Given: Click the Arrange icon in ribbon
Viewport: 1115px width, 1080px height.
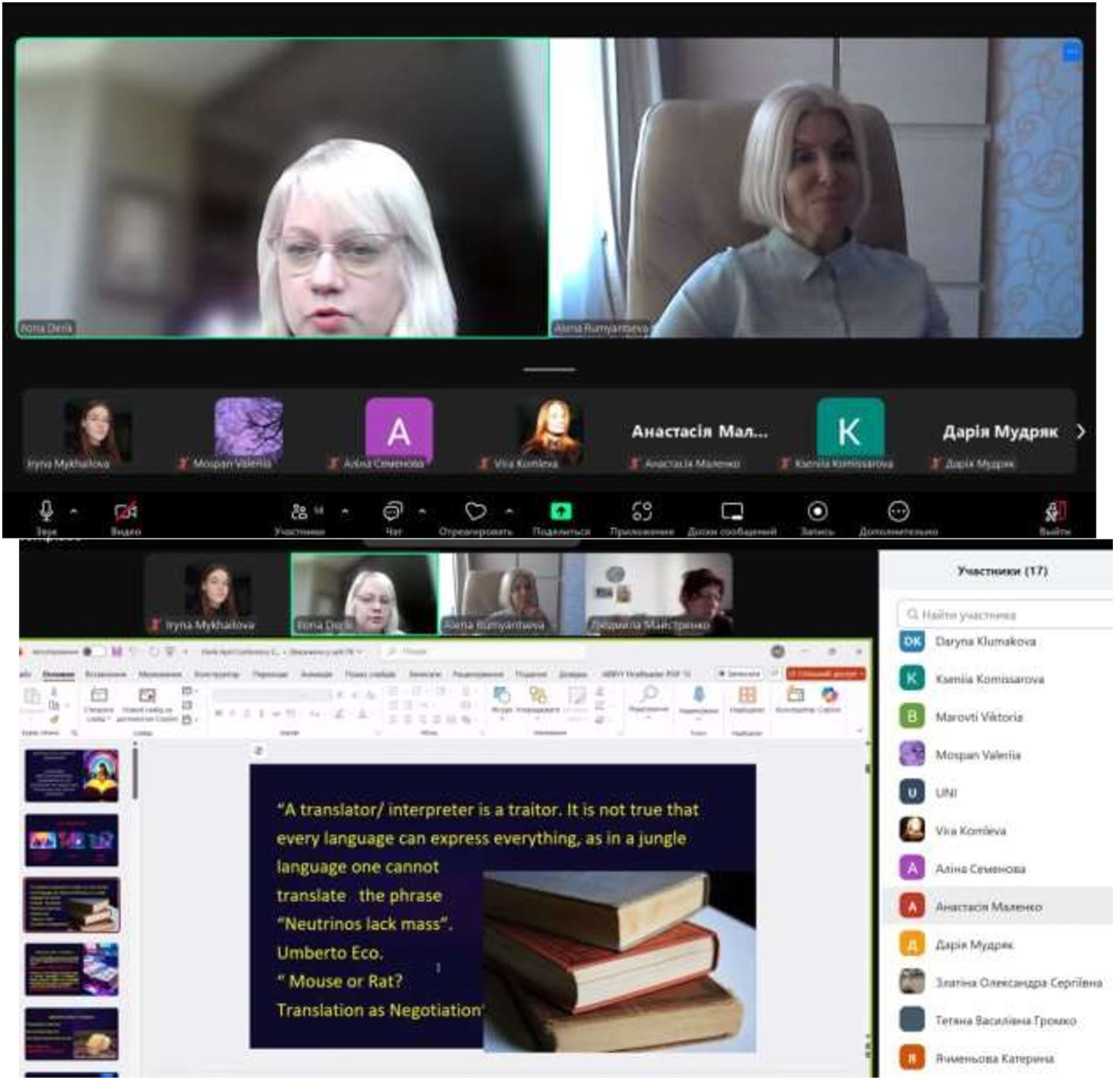Looking at the screenshot, I should point(538,695).
